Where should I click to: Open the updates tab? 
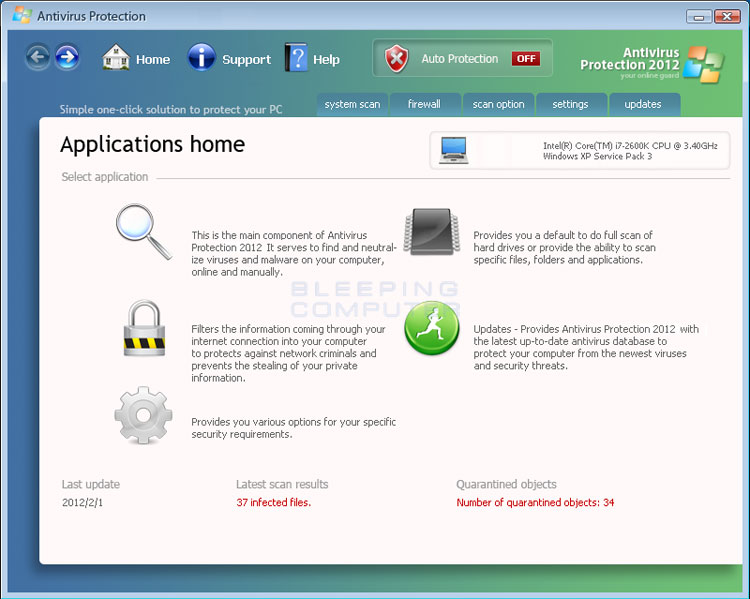click(x=643, y=104)
